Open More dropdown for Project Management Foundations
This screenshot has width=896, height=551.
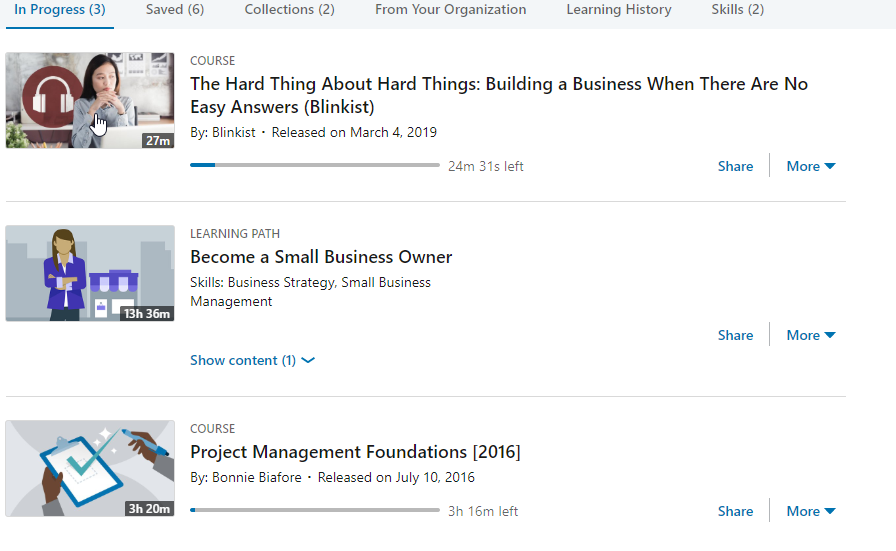tap(810, 511)
